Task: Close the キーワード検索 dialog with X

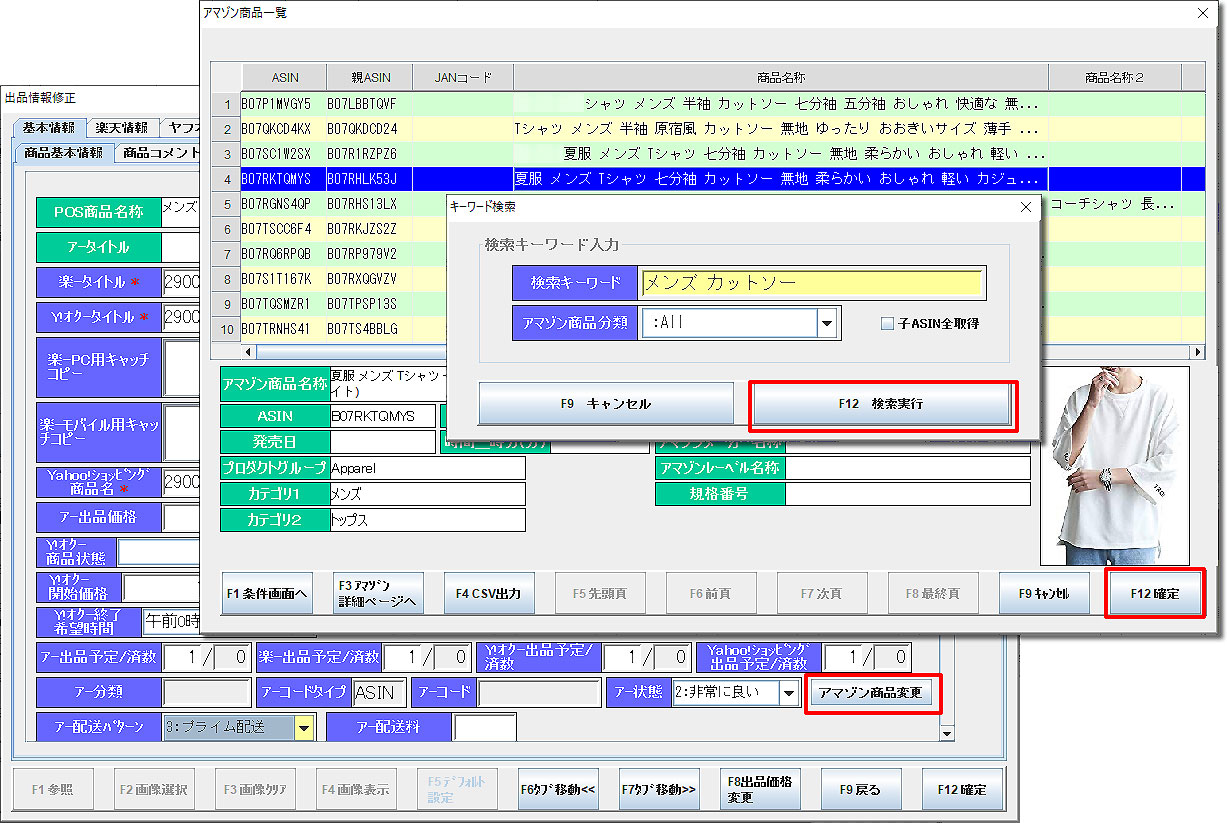Action: click(1024, 207)
